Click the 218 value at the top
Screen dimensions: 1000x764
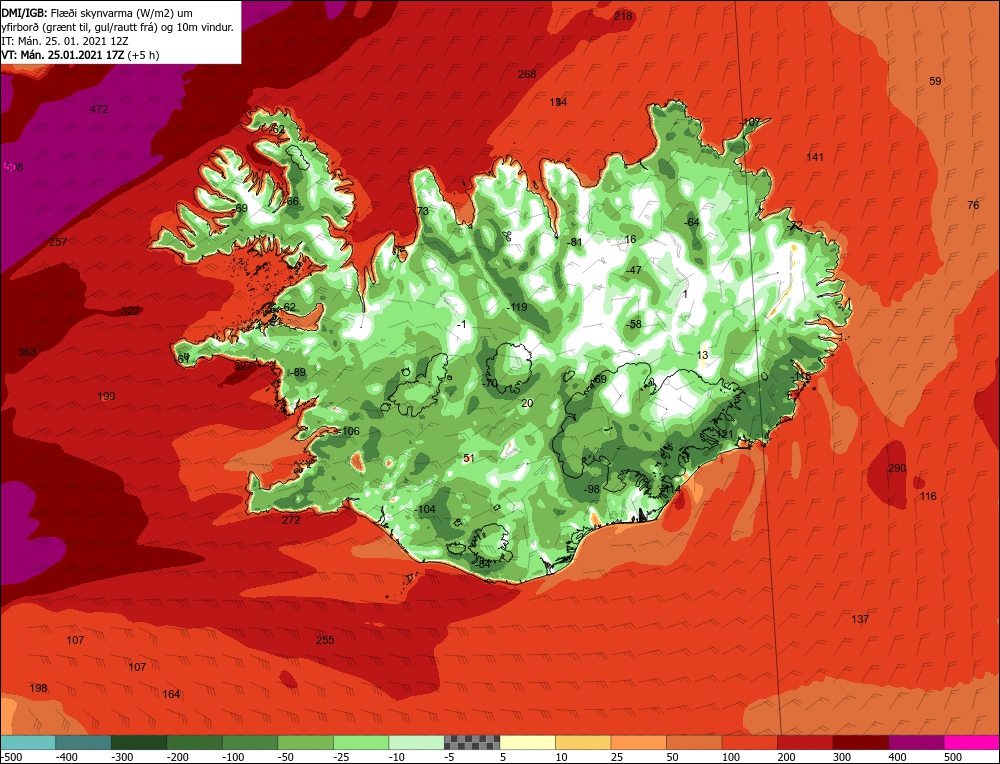click(623, 16)
